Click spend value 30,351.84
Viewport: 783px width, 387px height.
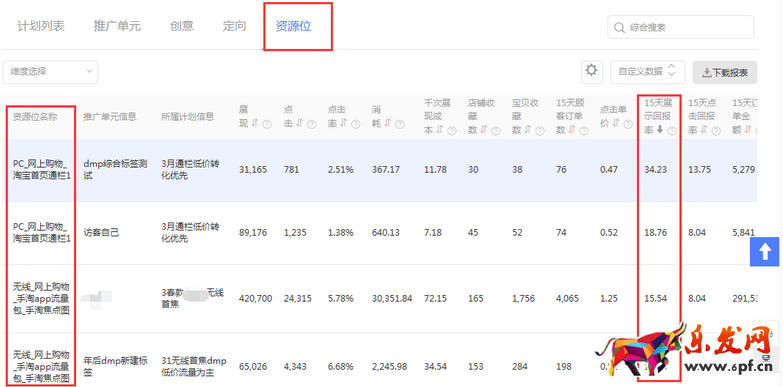pyautogui.click(x=392, y=299)
